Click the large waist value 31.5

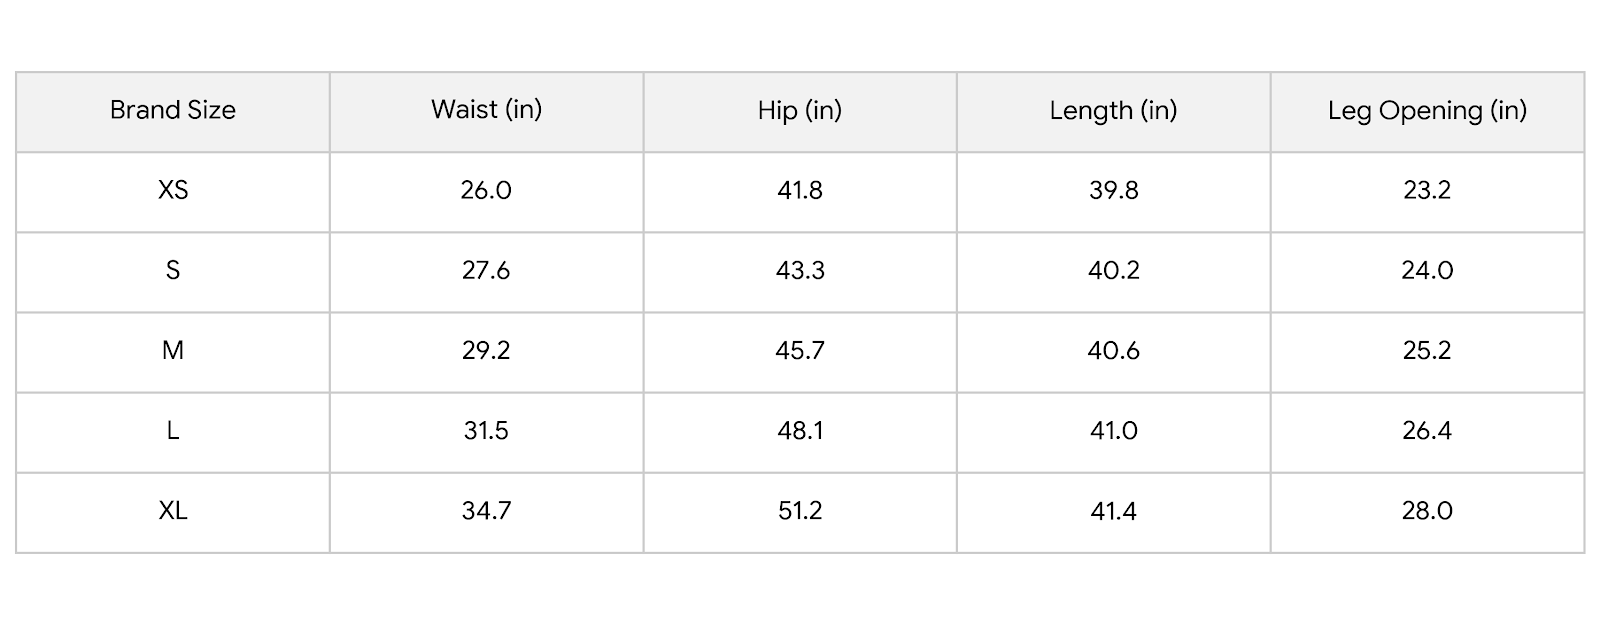[x=486, y=430]
